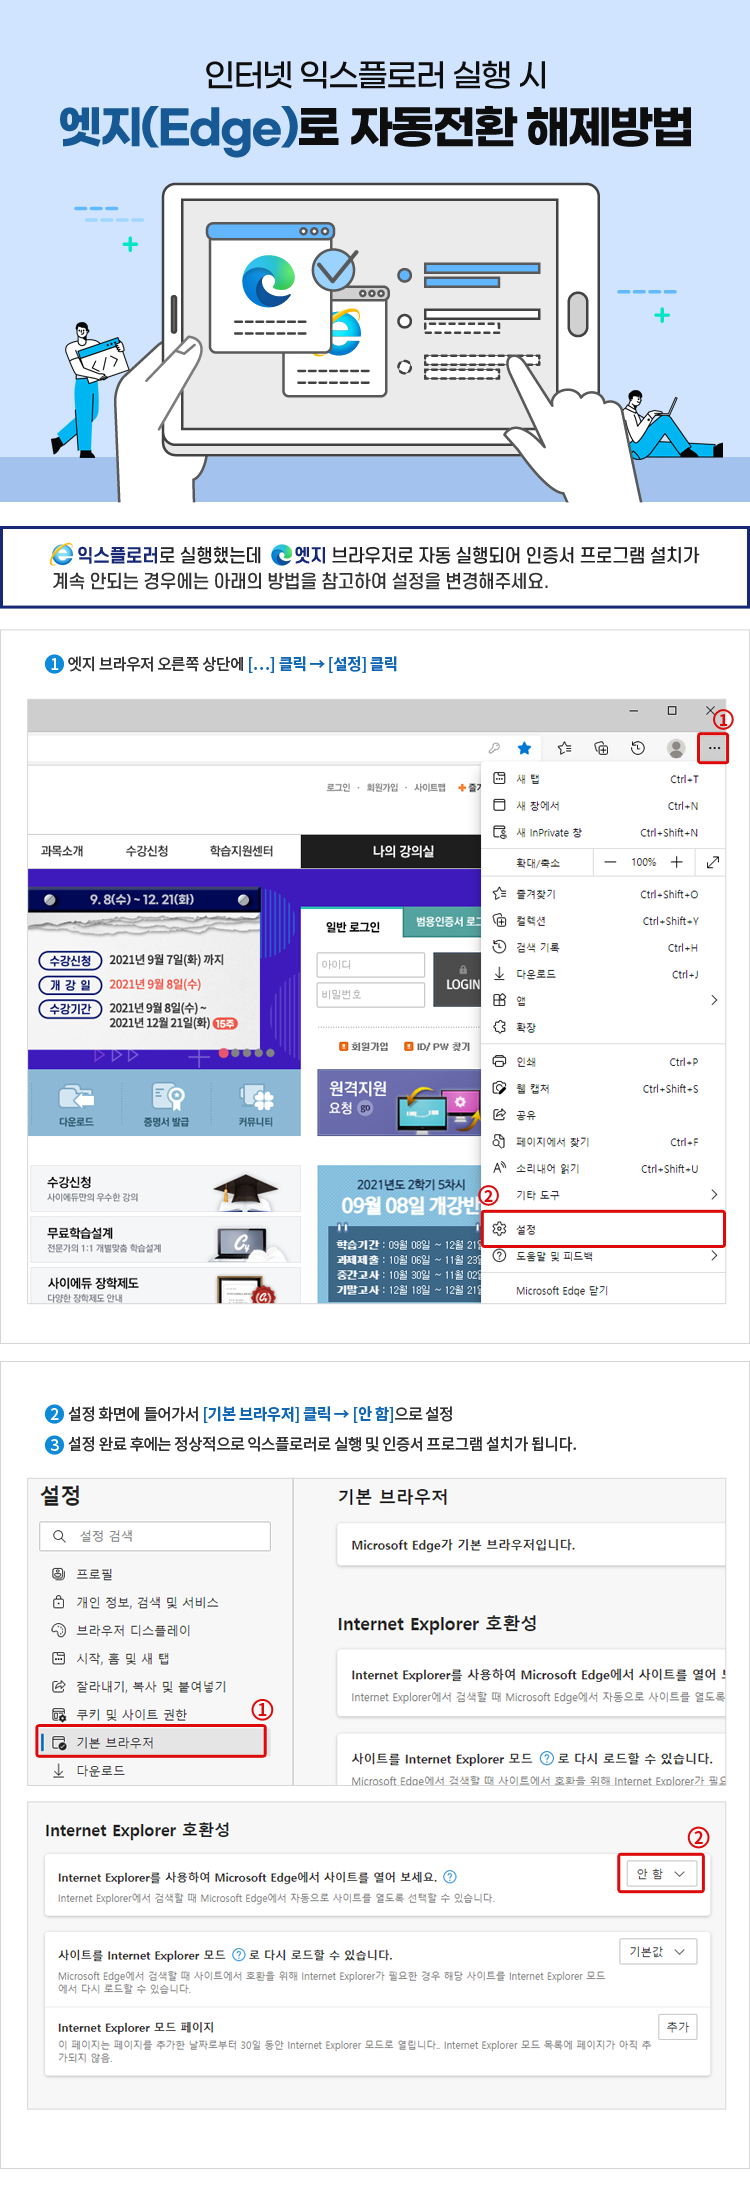
Task: Open the History toolbar icon
Action: [x=638, y=748]
